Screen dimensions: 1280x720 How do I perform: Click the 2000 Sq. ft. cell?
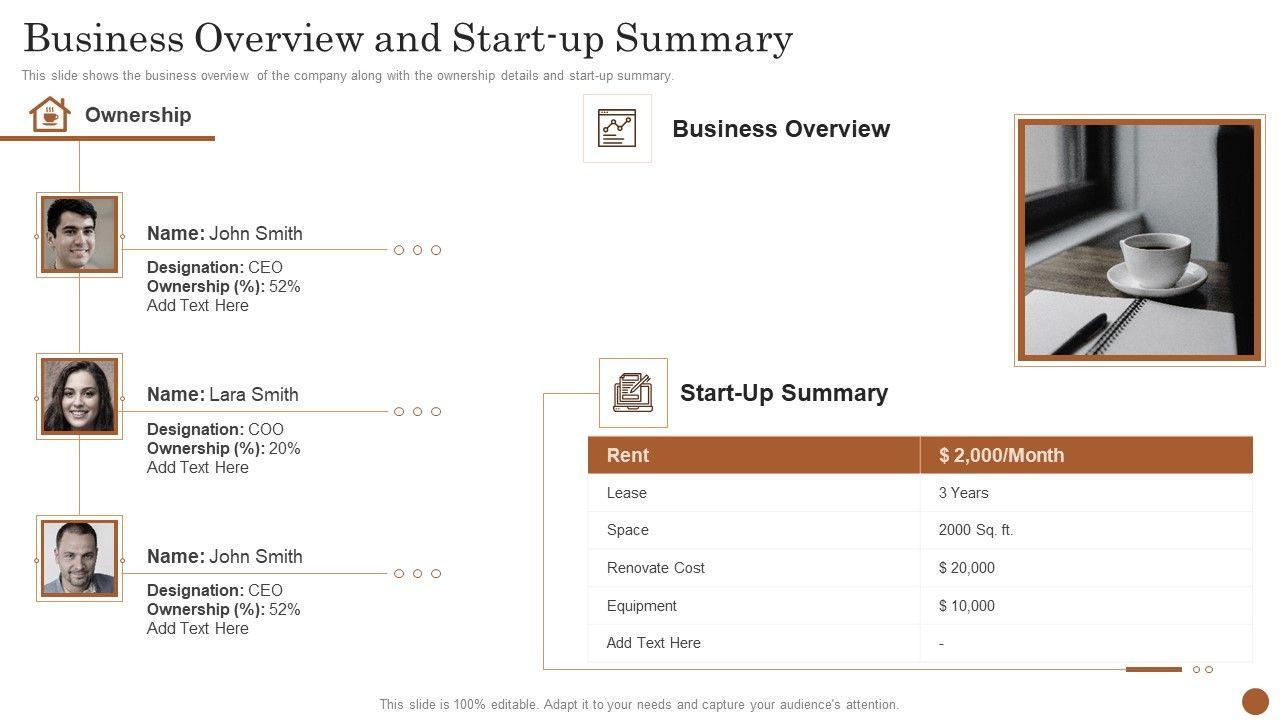(975, 530)
